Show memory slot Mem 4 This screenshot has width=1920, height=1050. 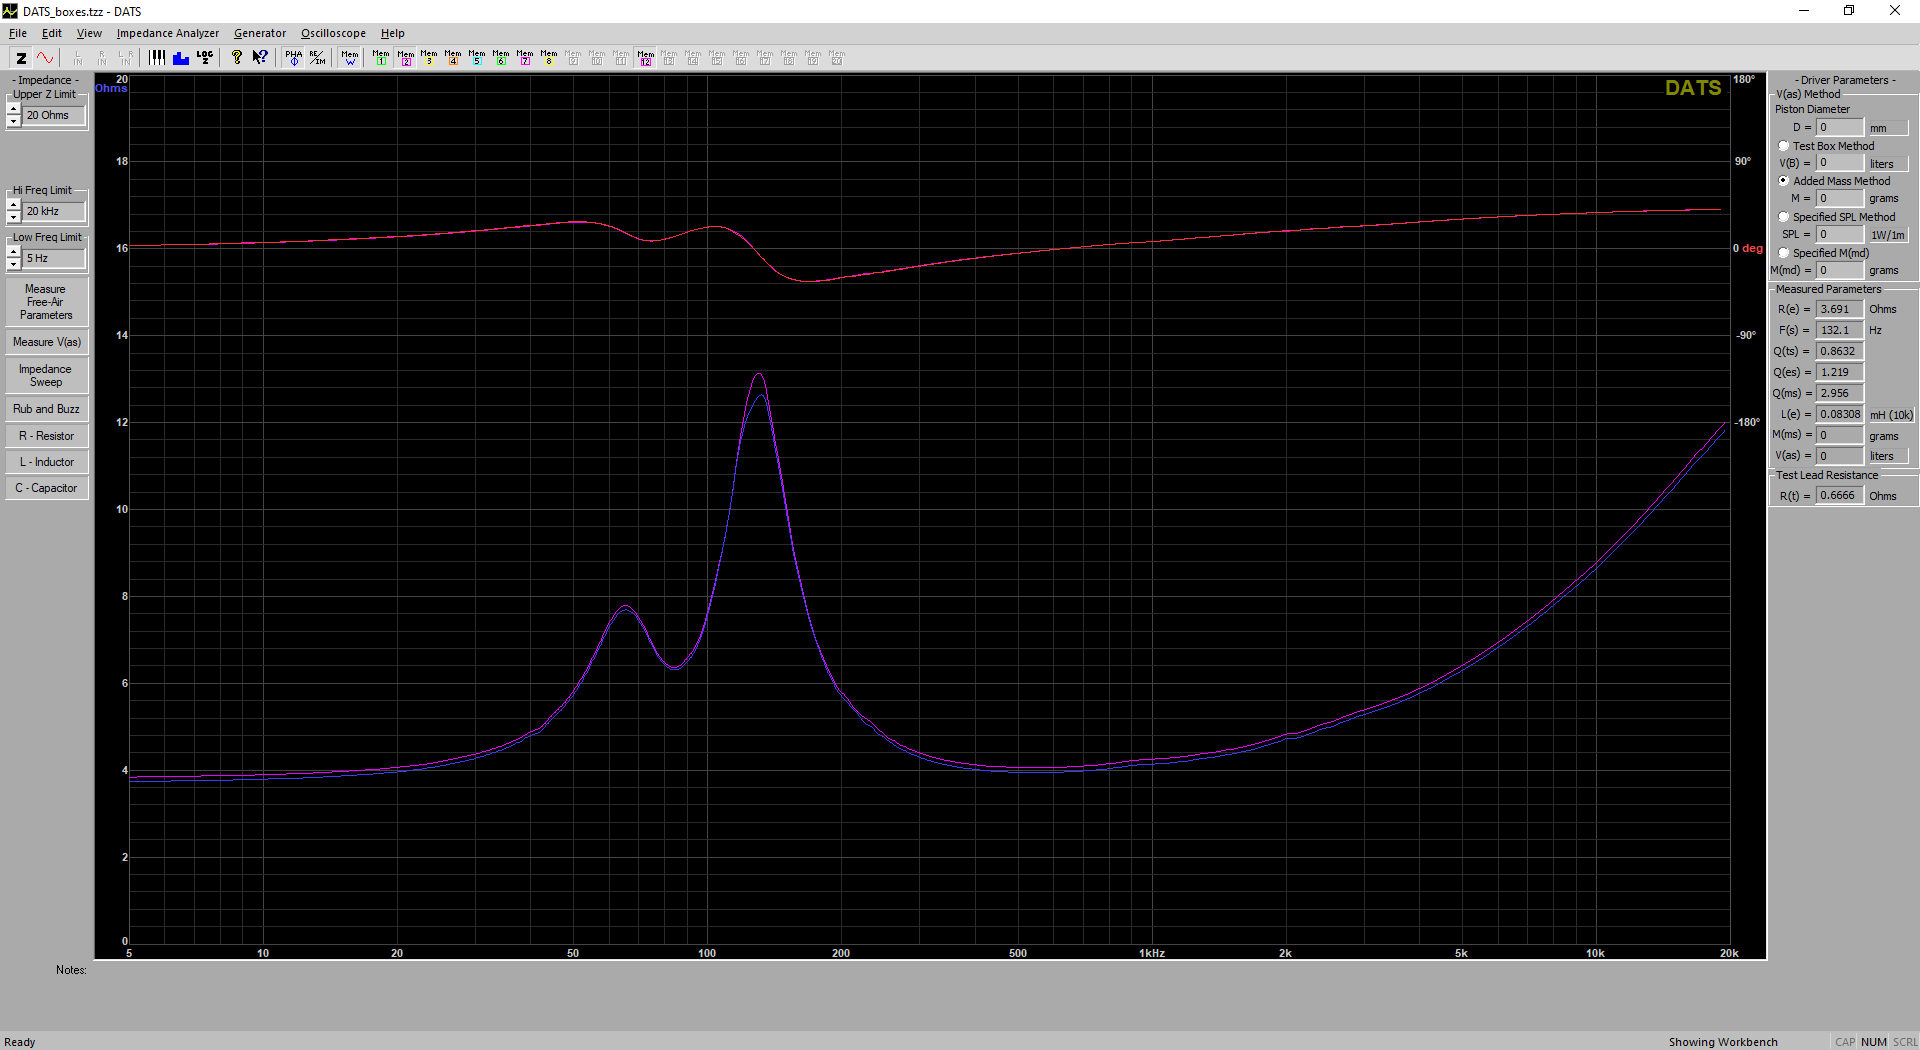pyautogui.click(x=453, y=58)
